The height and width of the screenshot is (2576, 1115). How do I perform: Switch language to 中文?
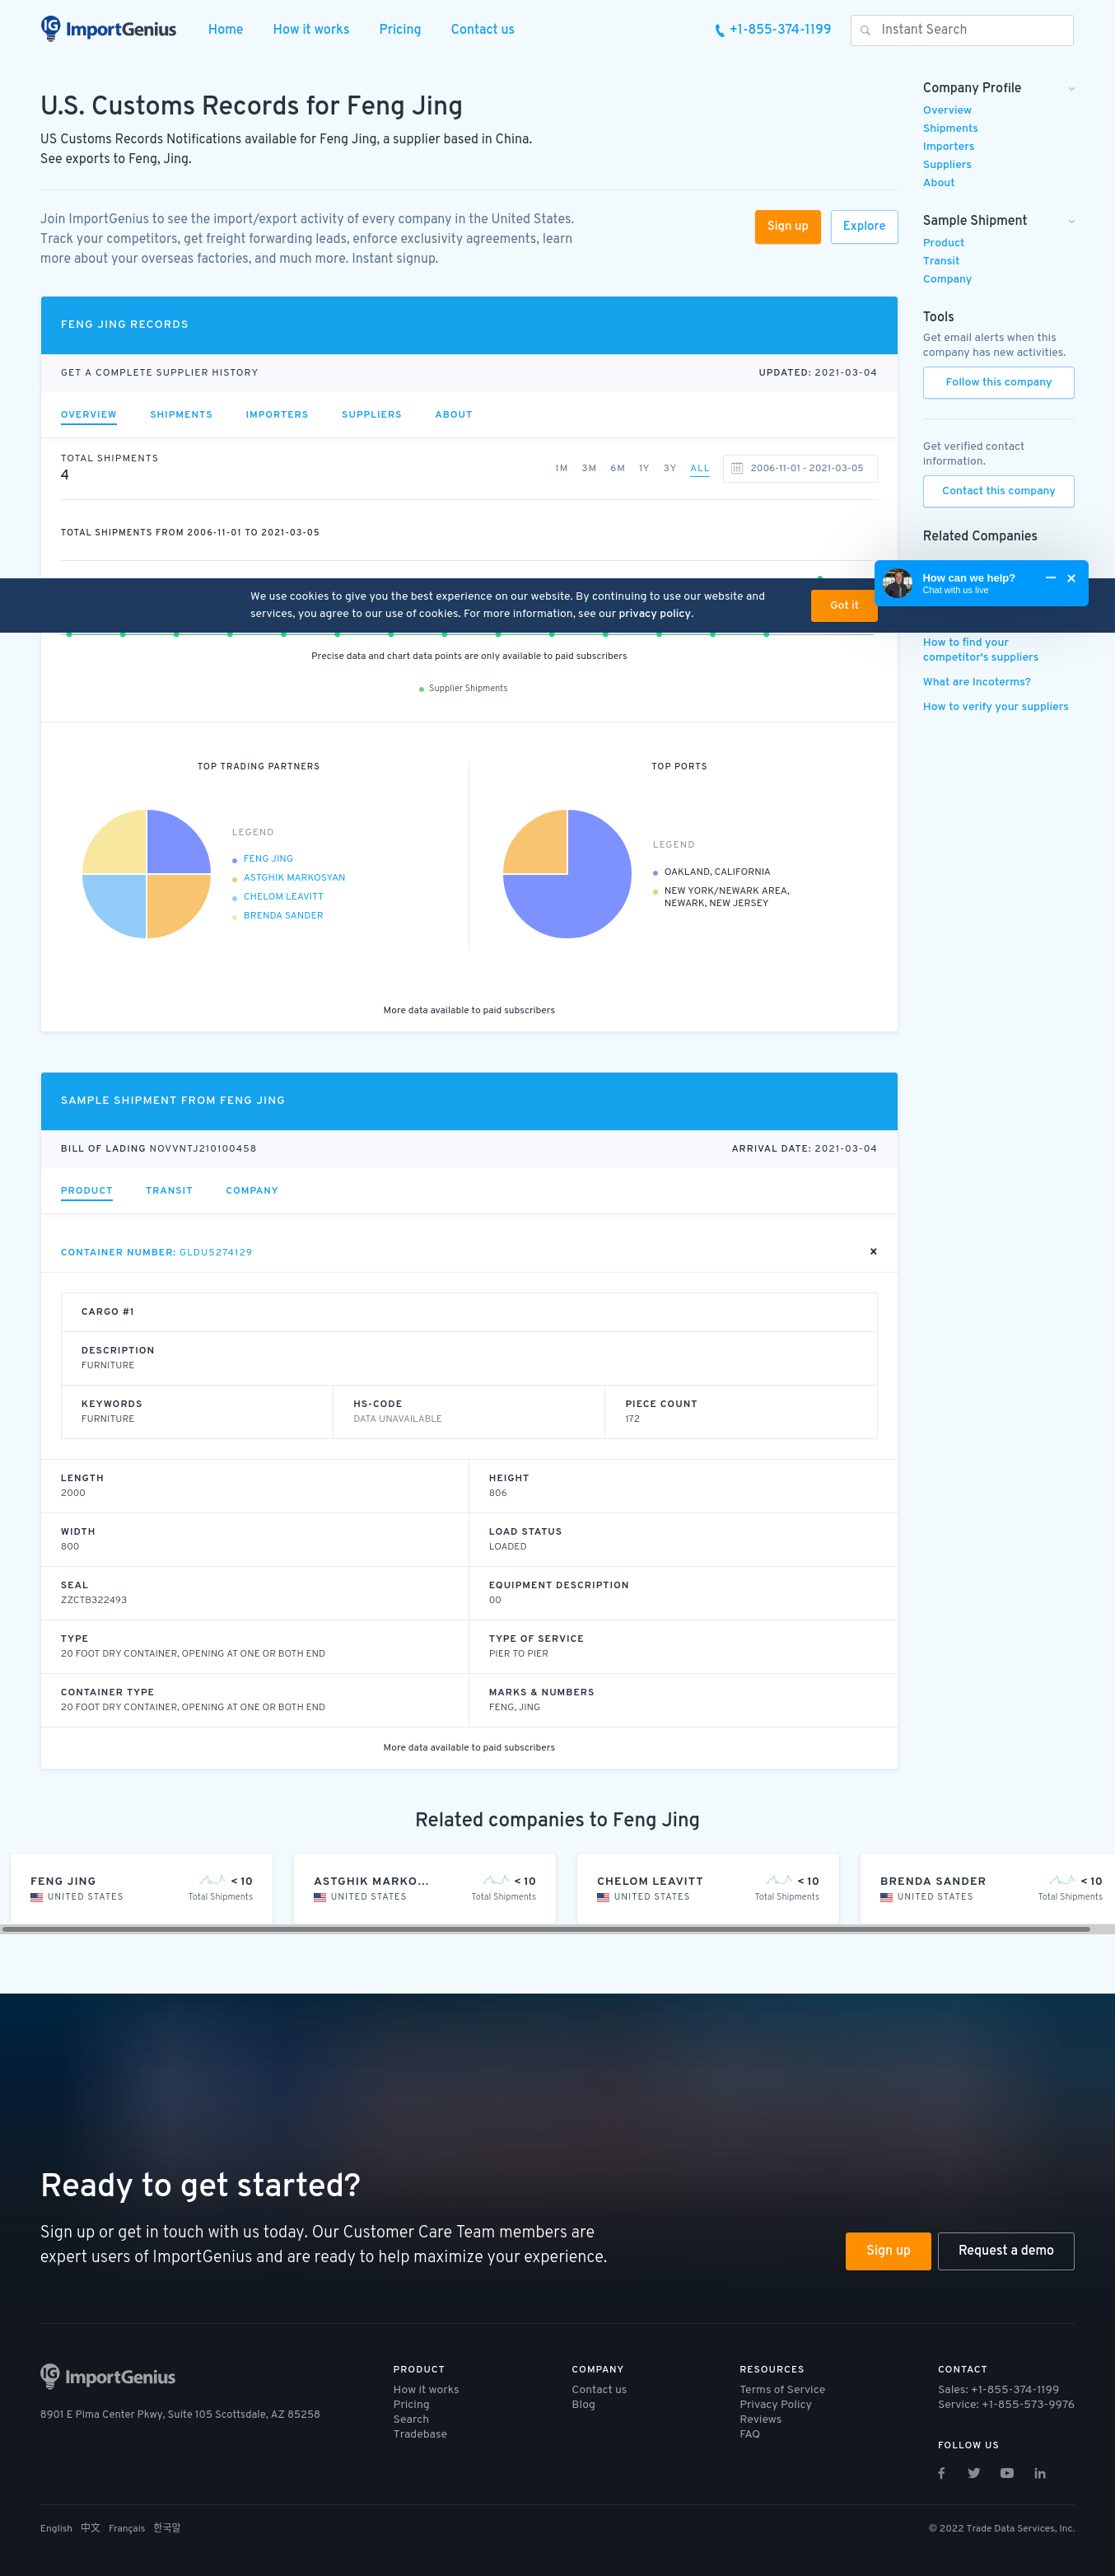(x=90, y=2528)
